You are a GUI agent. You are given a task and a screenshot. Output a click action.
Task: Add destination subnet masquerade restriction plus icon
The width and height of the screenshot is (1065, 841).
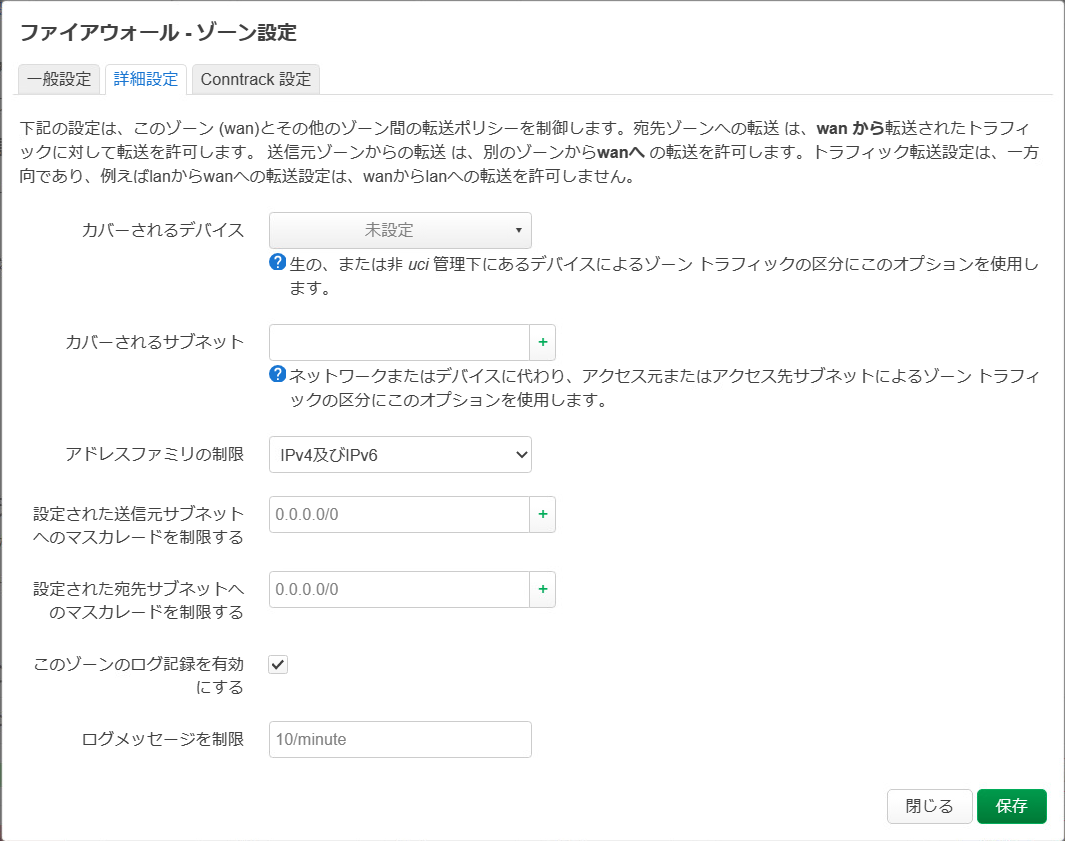pos(543,589)
